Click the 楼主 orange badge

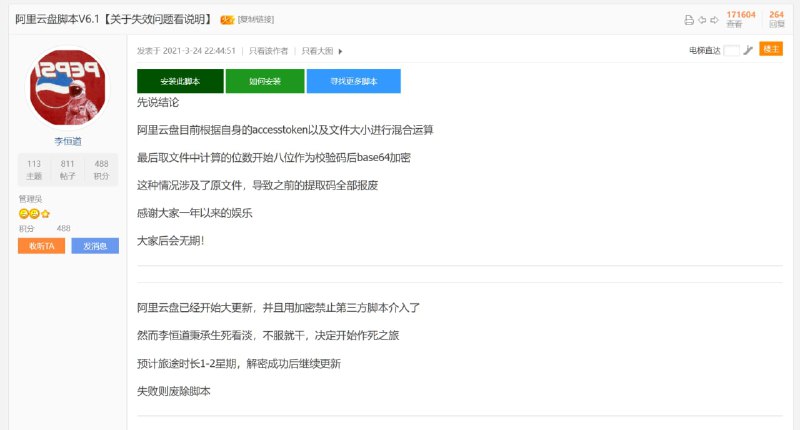(771, 49)
